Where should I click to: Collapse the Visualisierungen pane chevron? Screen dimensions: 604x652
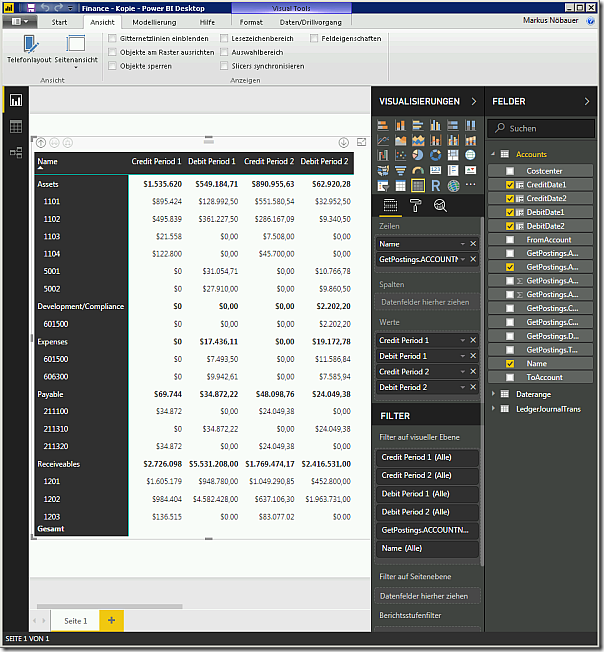[x=474, y=101]
